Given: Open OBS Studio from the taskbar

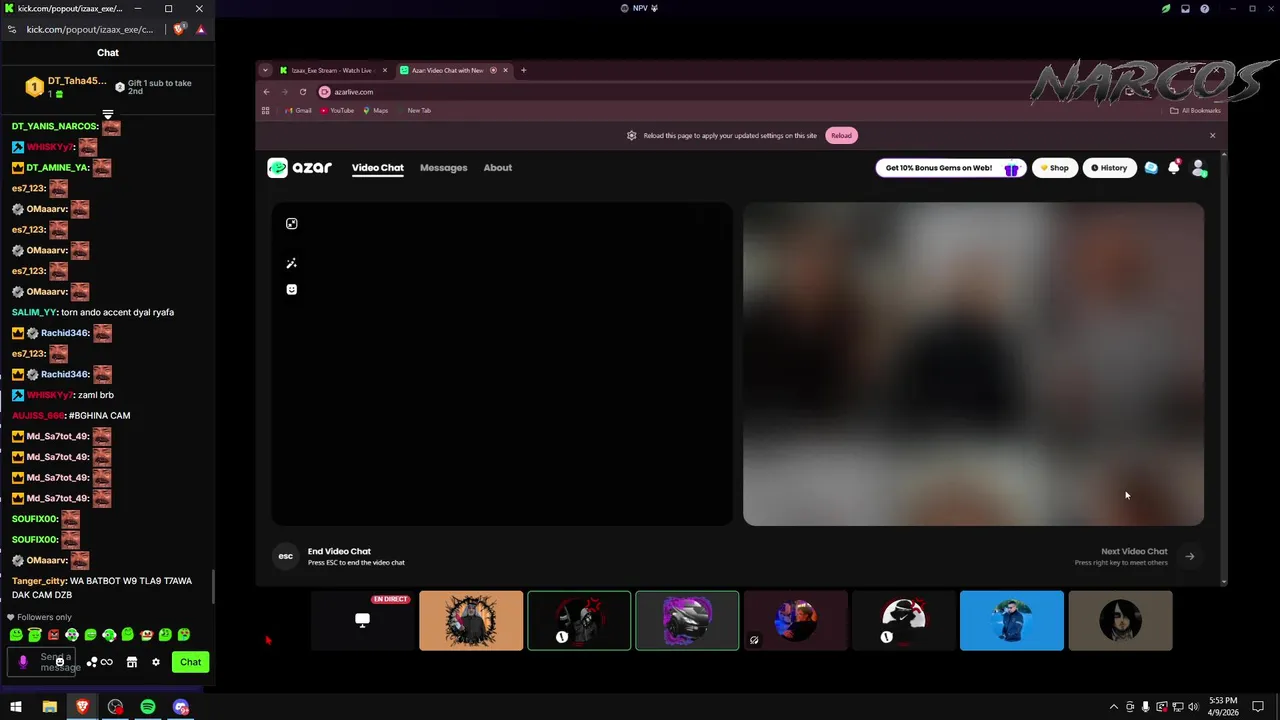Looking at the screenshot, I should (115, 707).
